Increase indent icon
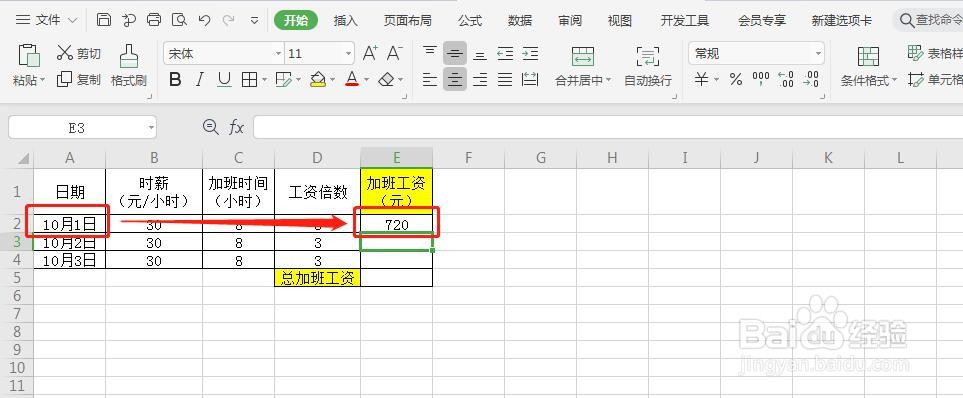The image size is (963, 398). click(530, 53)
